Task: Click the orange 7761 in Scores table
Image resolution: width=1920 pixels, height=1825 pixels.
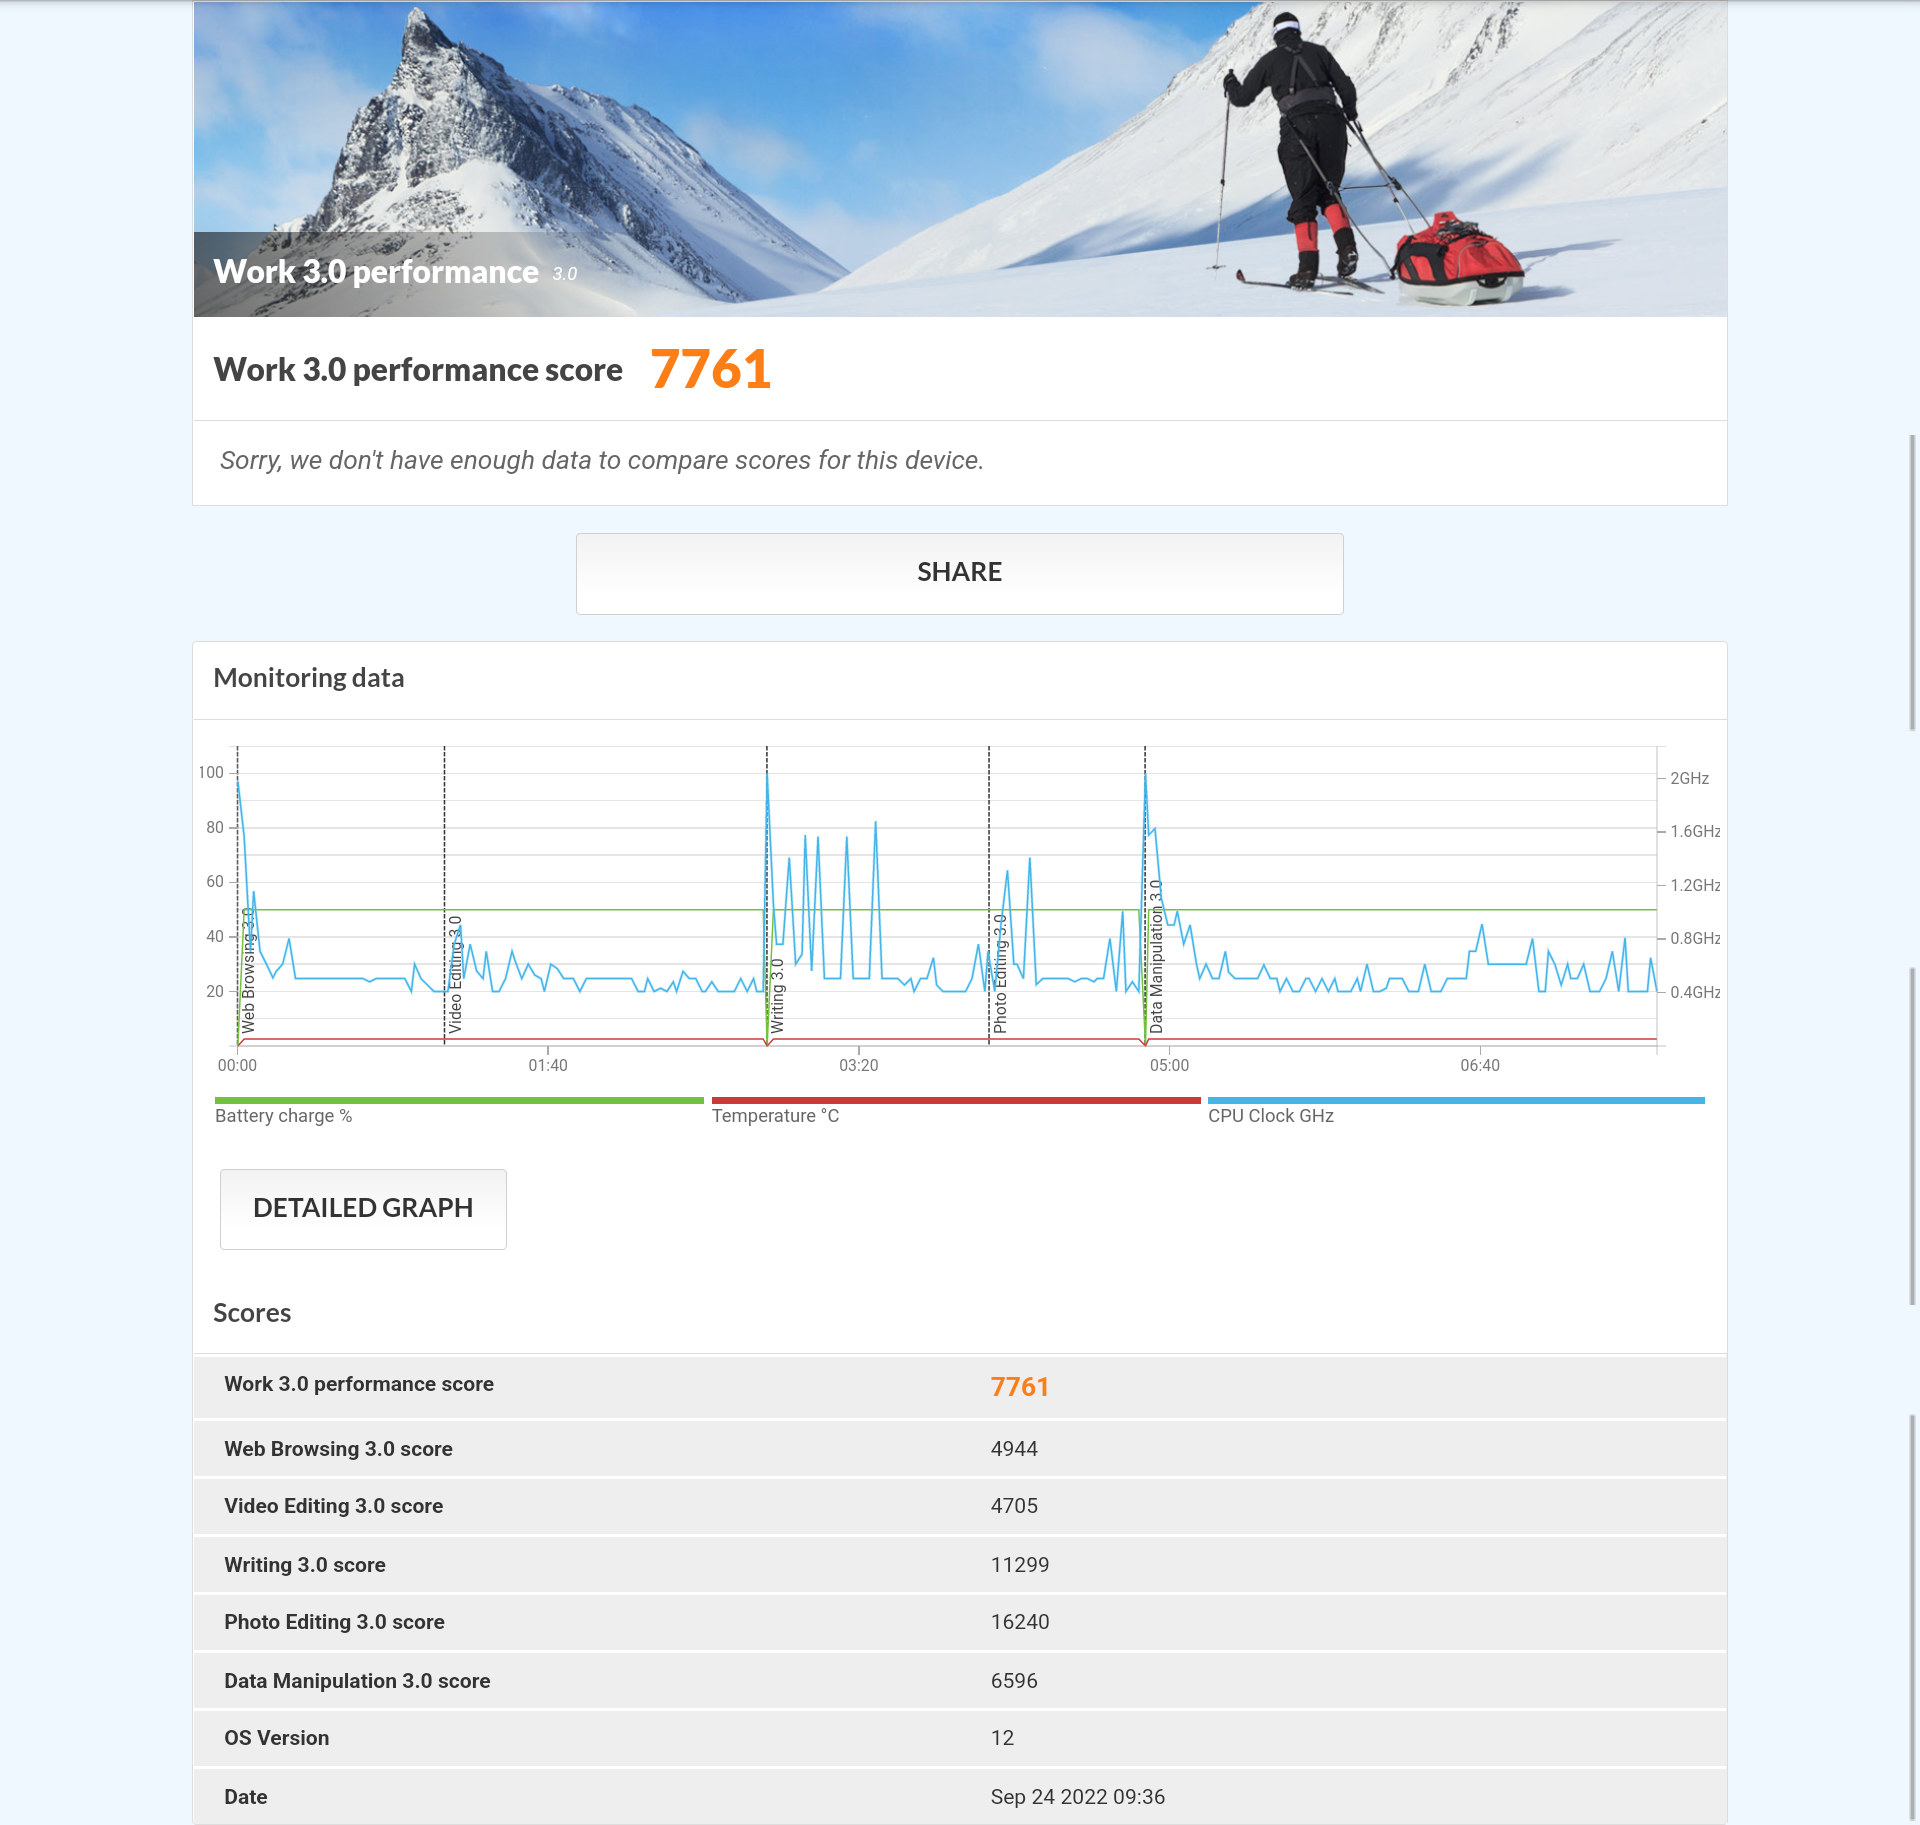Action: pos(1019,1387)
